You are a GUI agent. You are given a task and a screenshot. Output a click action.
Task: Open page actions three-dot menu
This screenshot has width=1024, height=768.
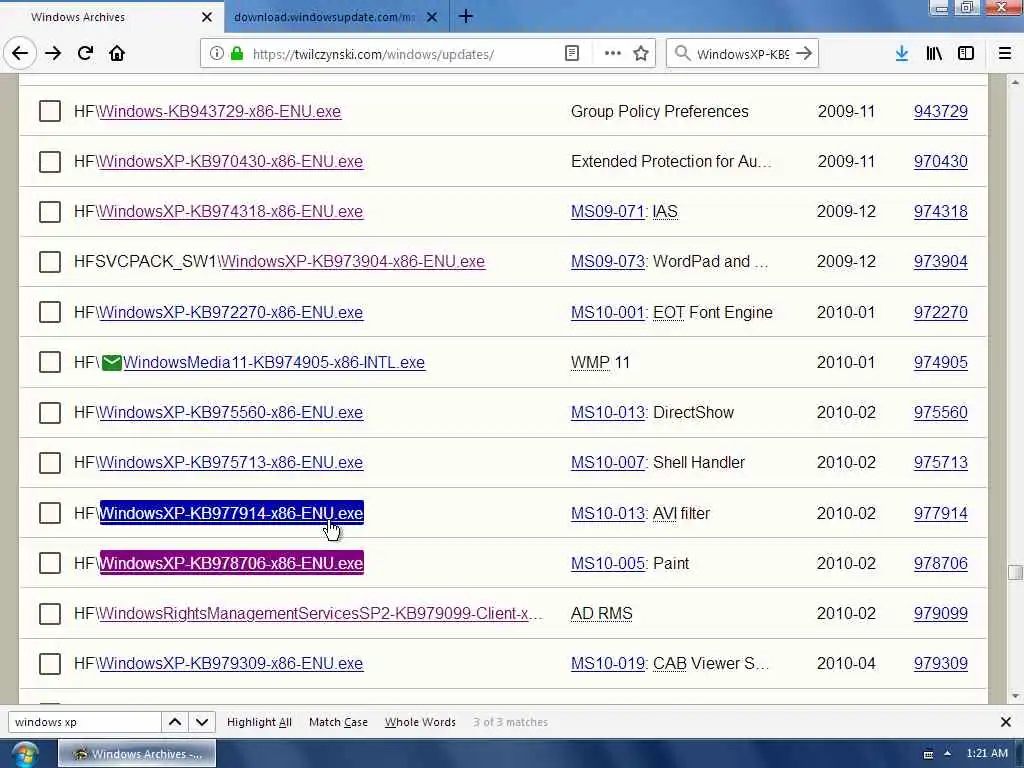[x=613, y=54]
